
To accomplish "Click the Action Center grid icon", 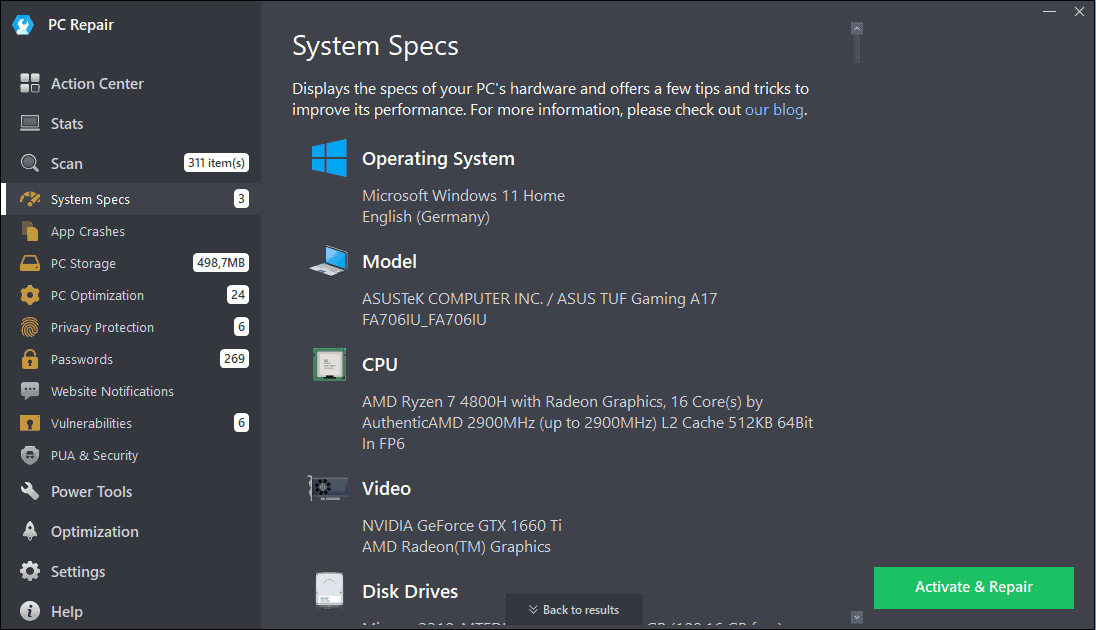I will point(30,83).
